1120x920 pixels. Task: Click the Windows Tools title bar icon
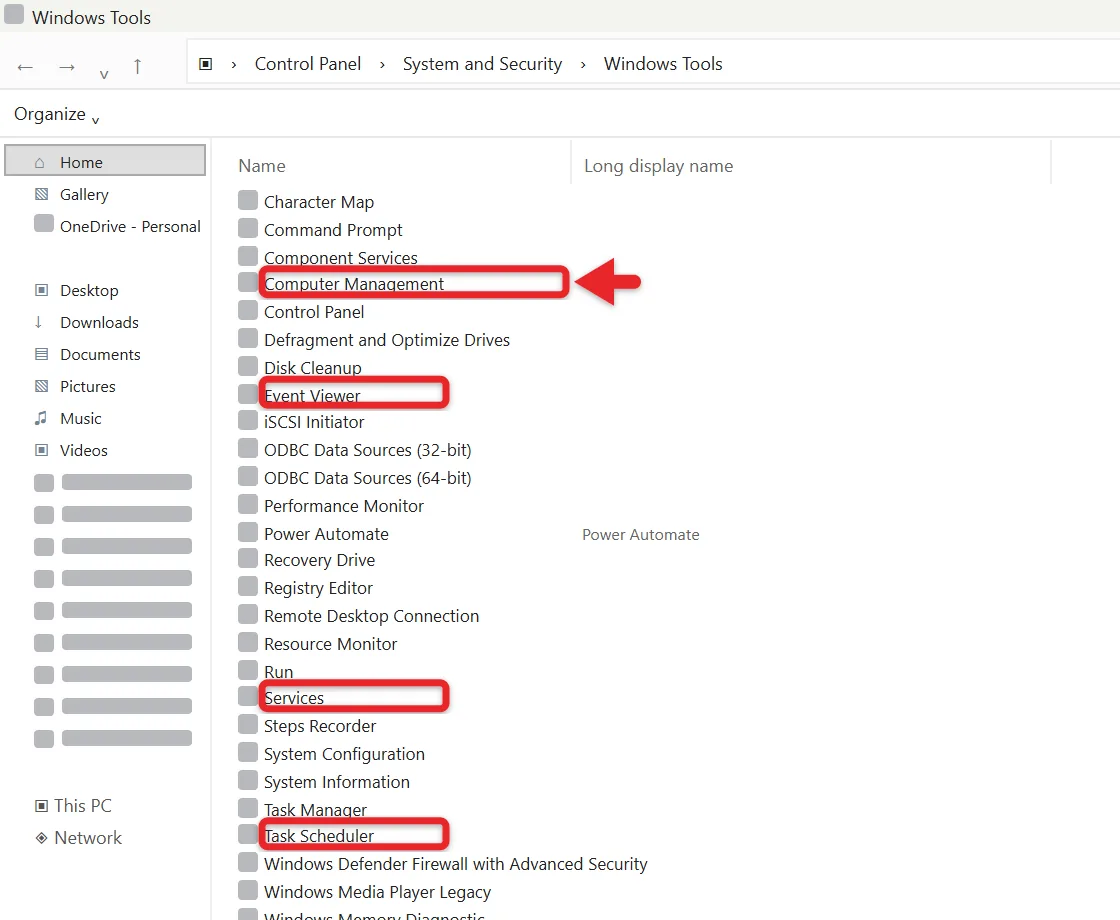point(14,14)
